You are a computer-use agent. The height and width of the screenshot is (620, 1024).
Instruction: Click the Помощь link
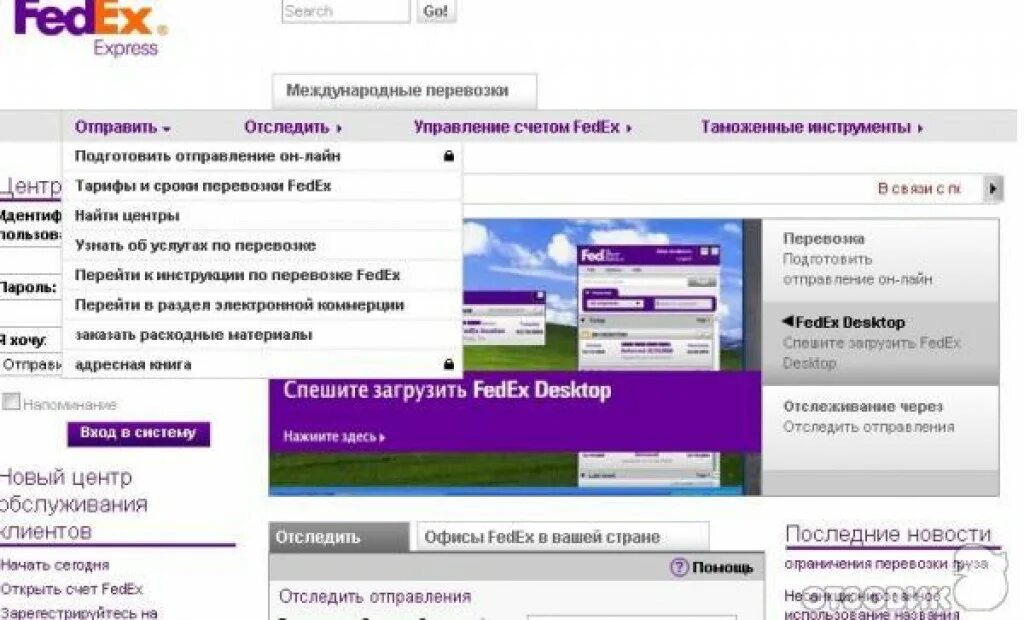(x=722, y=567)
